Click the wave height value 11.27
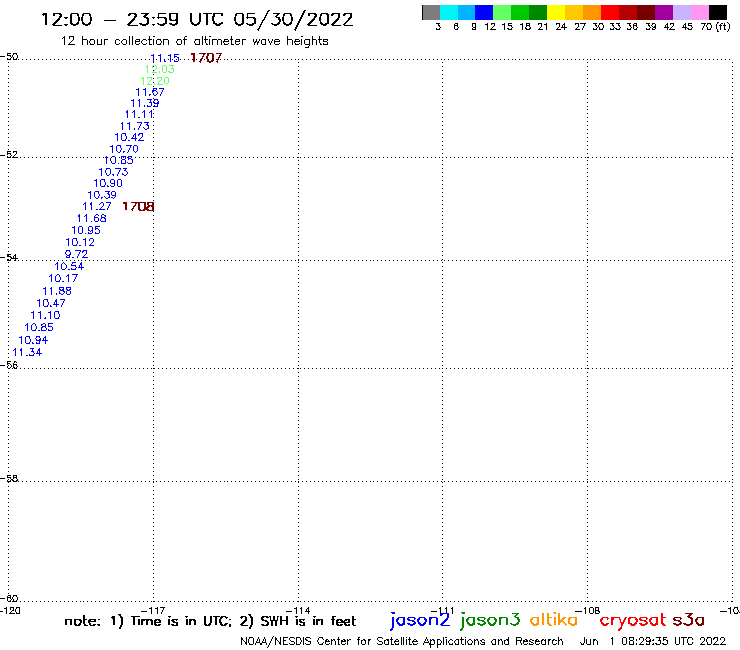This screenshot has height=650, width=740. coord(97,206)
